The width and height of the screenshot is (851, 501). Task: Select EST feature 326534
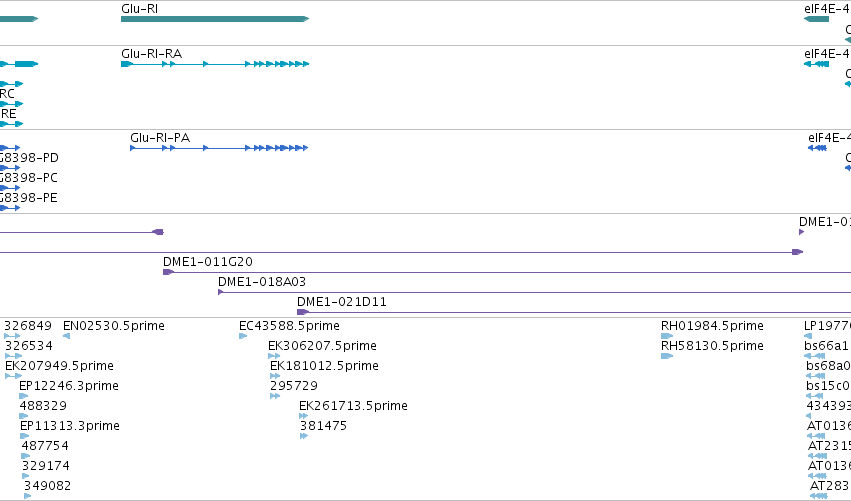[14, 356]
